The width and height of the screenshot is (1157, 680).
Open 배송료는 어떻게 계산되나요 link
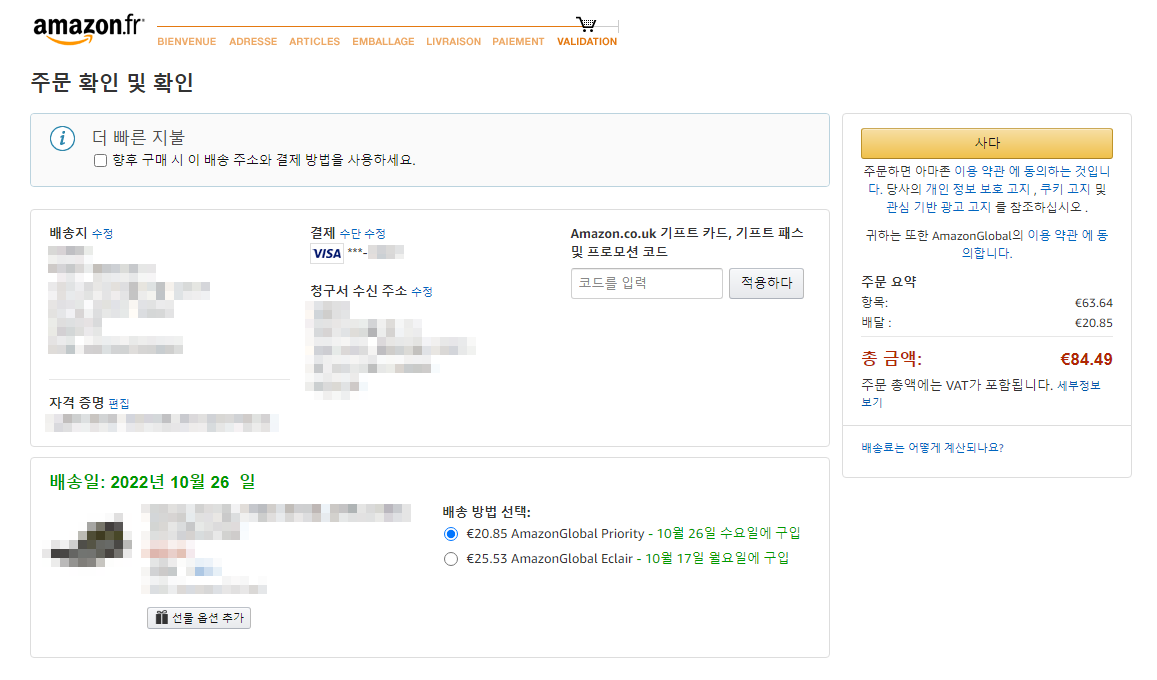[932, 448]
